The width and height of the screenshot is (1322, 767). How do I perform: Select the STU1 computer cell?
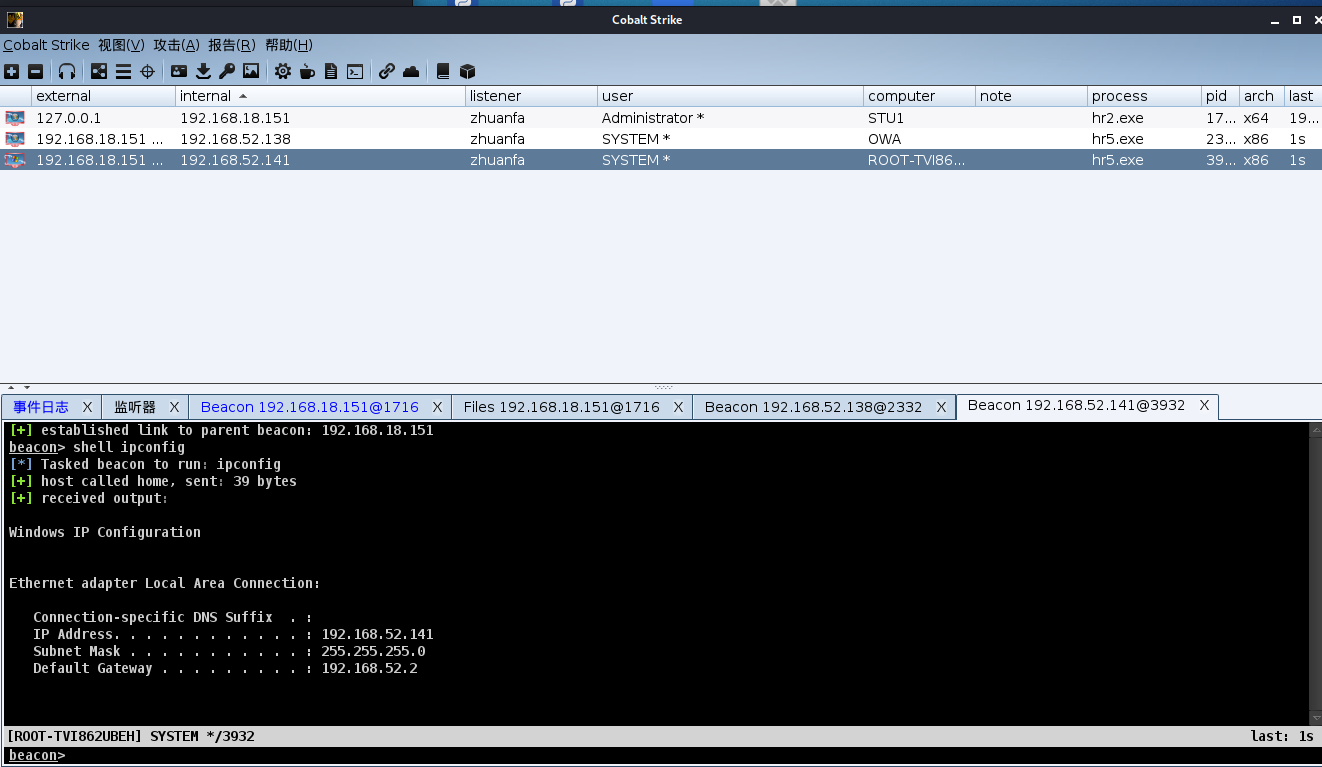(x=919, y=118)
